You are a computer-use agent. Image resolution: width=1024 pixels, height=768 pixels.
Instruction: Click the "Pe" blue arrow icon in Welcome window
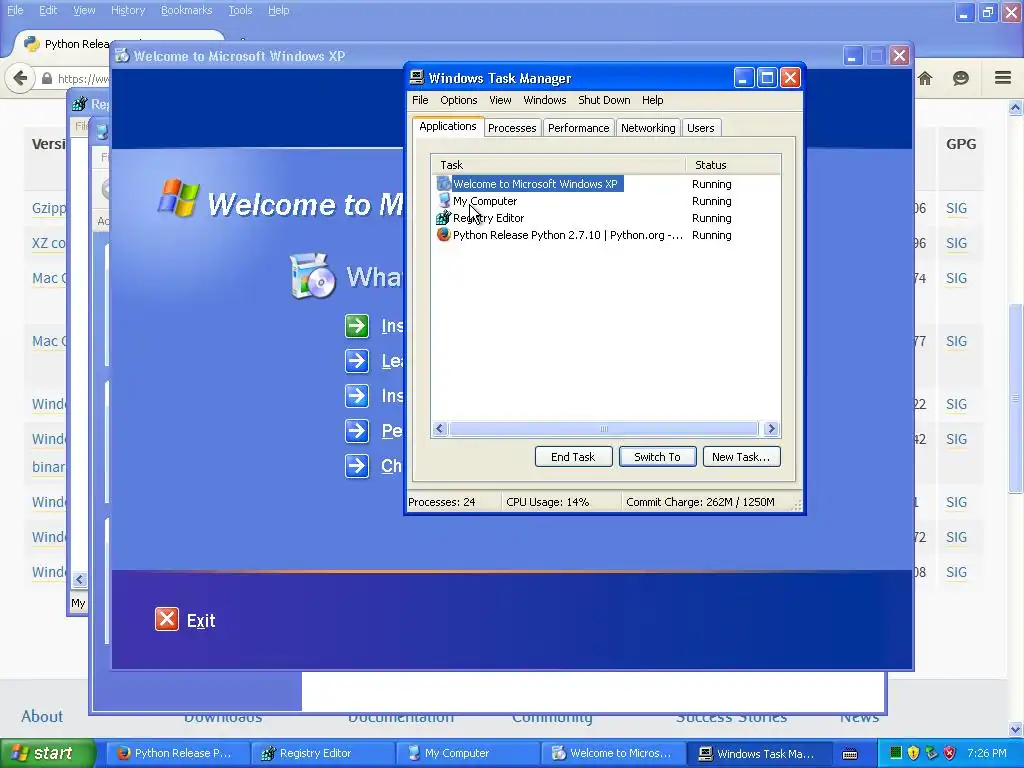357,431
